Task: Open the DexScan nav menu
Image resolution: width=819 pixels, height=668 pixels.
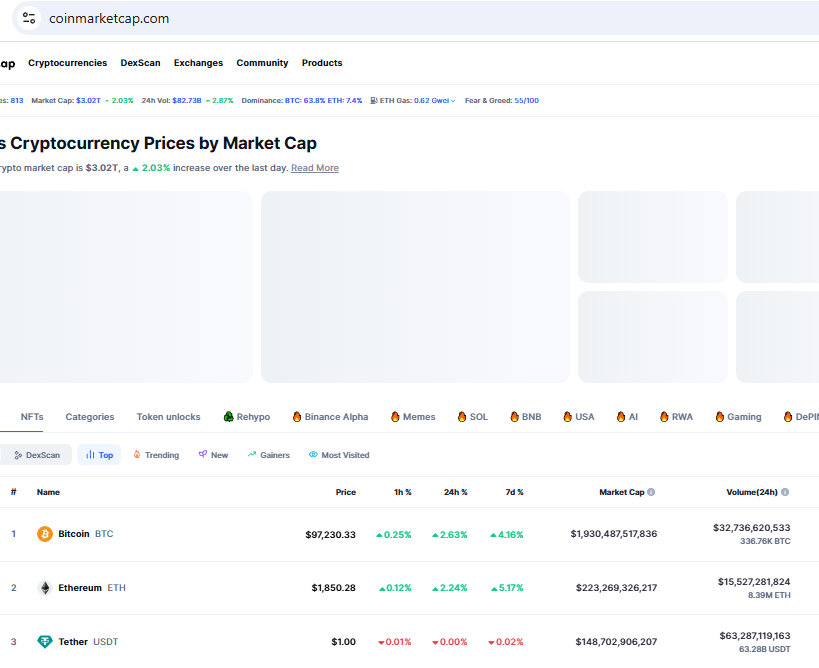Action: [141, 63]
